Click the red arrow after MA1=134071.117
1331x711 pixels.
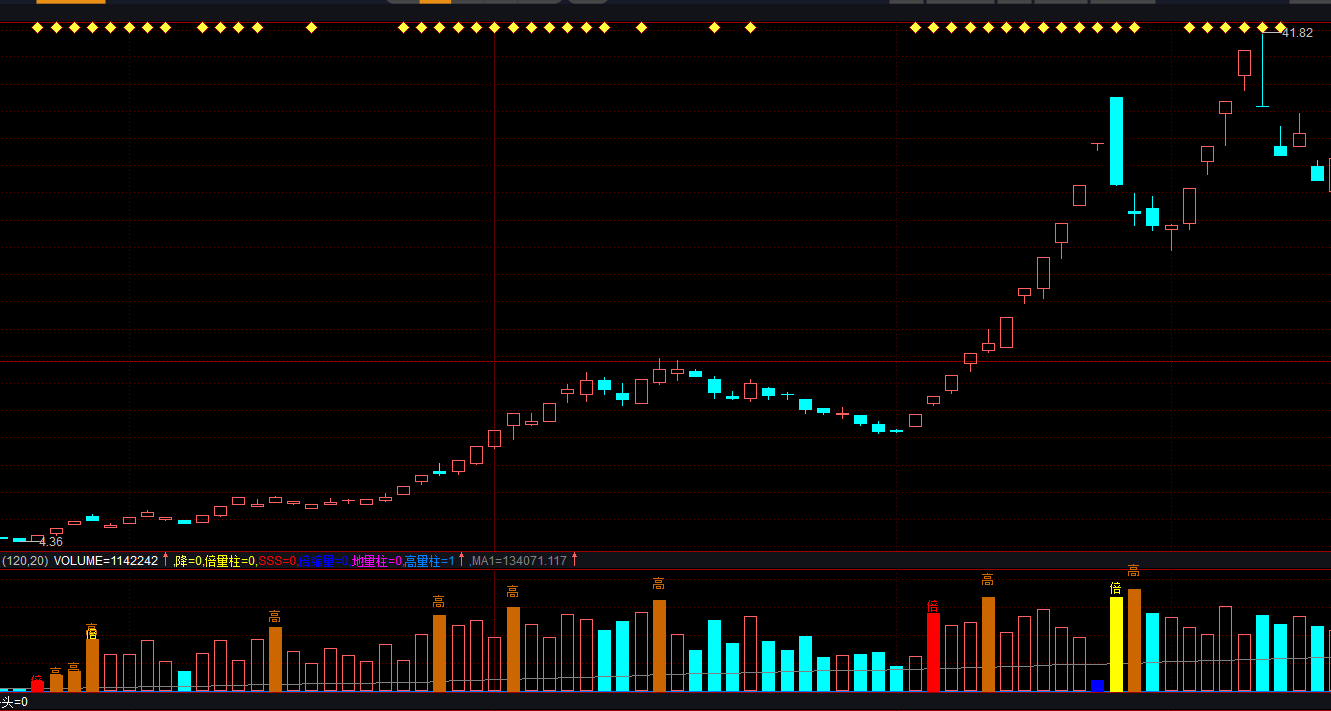(574, 560)
